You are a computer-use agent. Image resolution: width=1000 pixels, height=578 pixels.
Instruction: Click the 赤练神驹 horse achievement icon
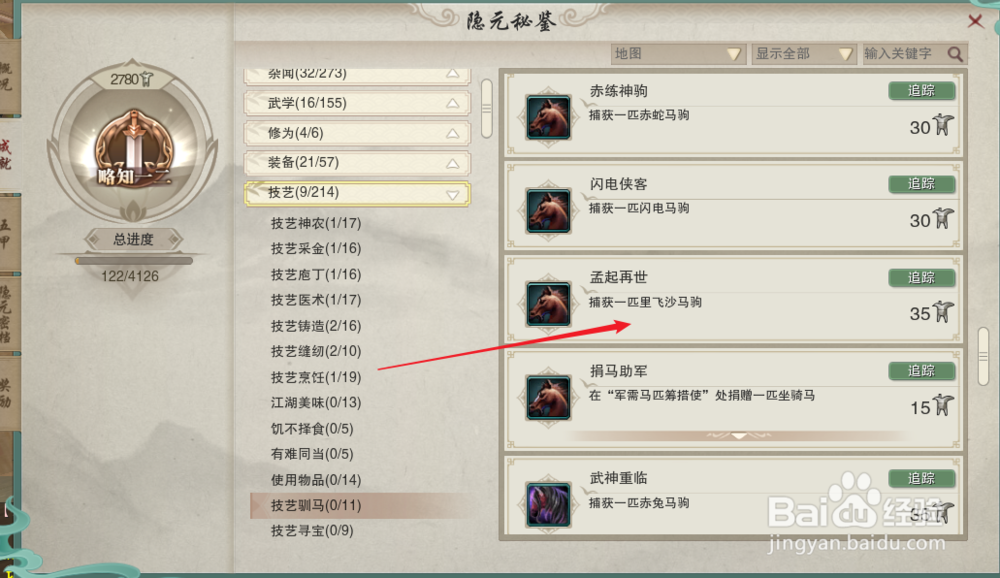click(548, 117)
